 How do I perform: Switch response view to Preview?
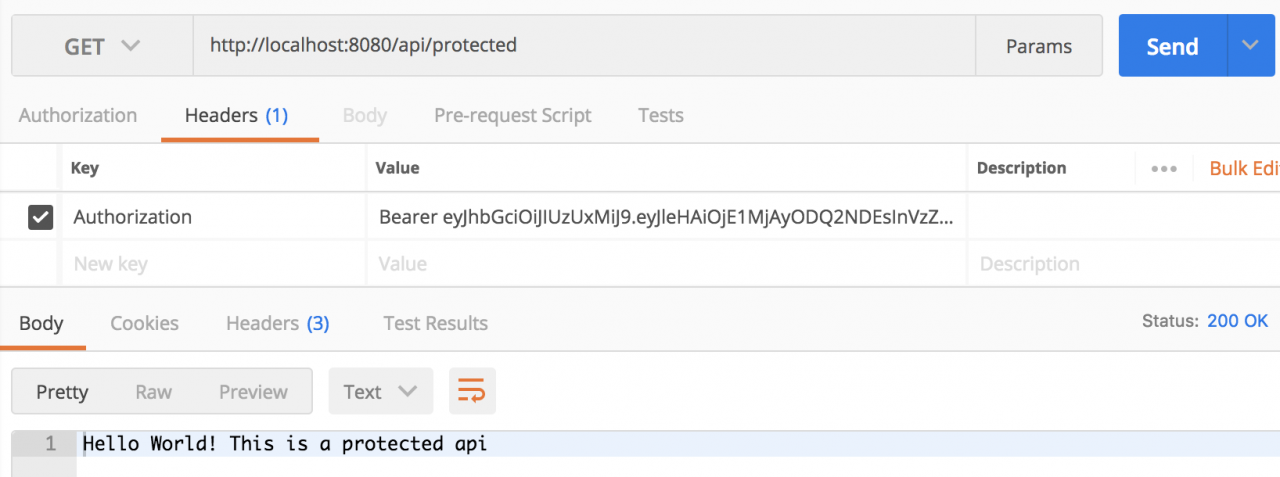coord(254,392)
